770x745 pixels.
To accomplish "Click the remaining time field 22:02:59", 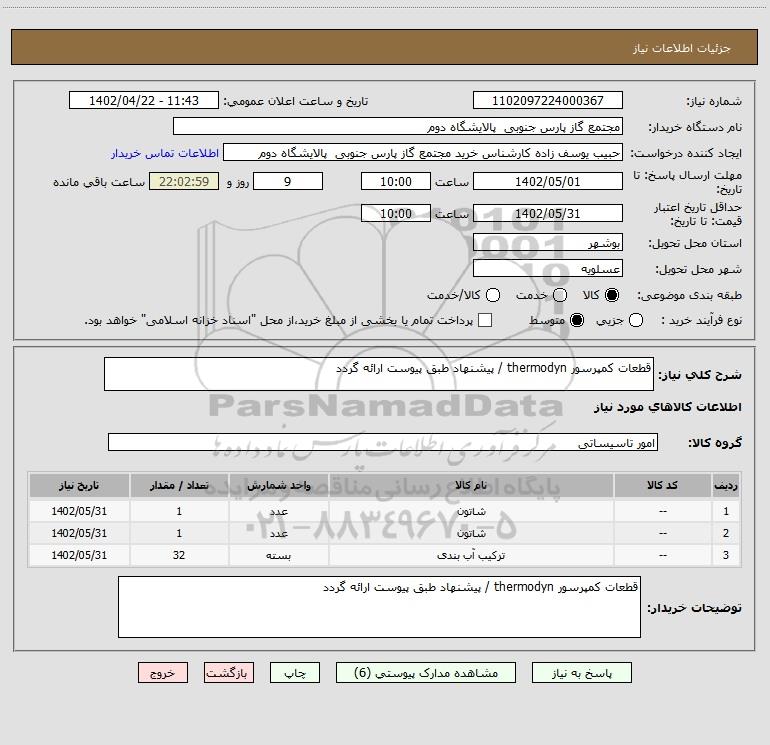I will 184,181.
